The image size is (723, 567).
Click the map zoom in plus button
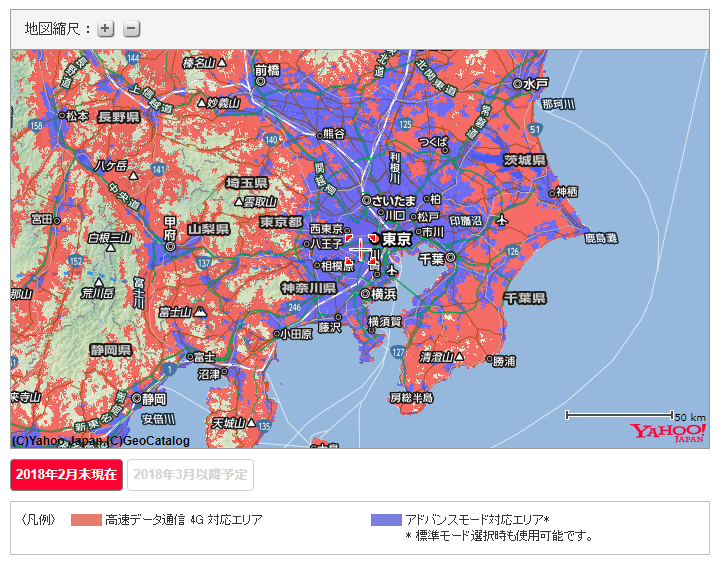coord(106,29)
